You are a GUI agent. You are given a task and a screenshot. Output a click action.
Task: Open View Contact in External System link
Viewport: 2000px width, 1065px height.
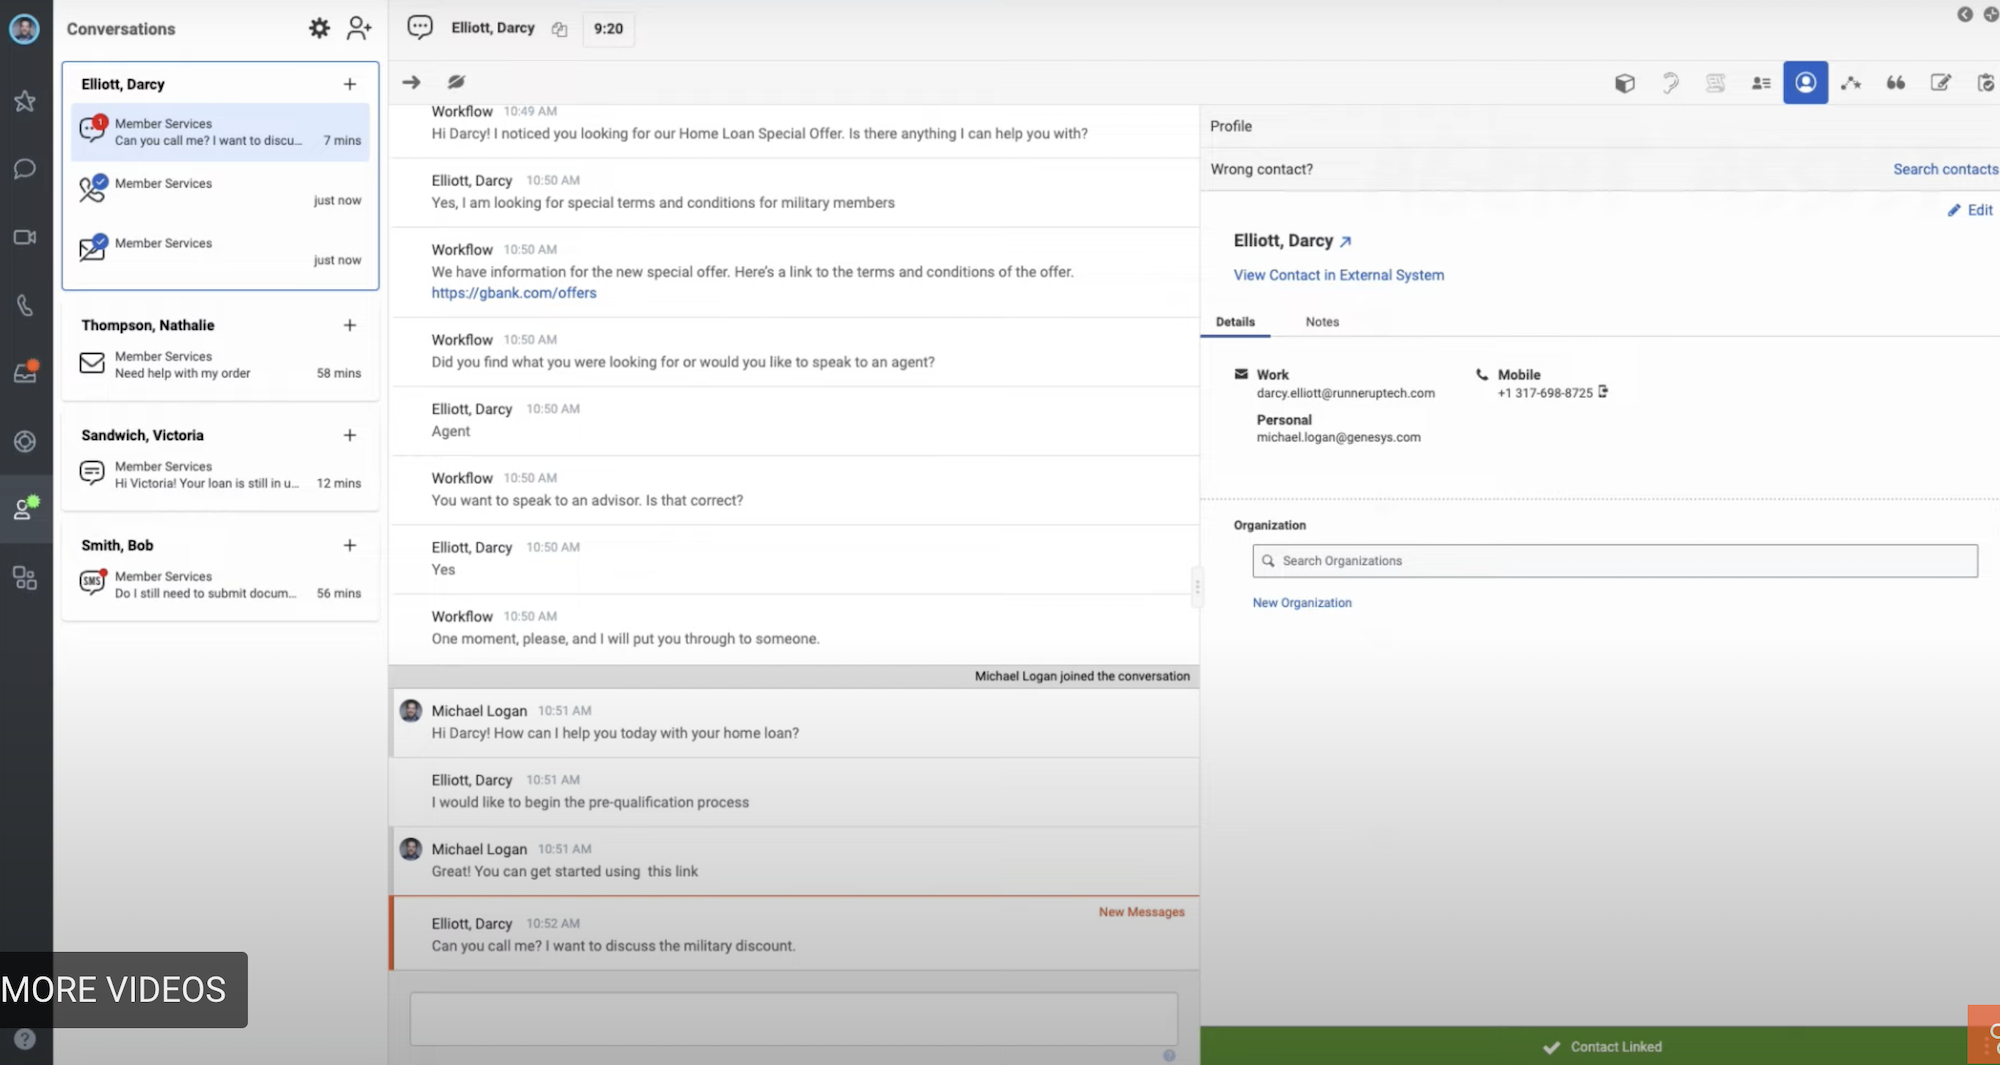point(1338,275)
